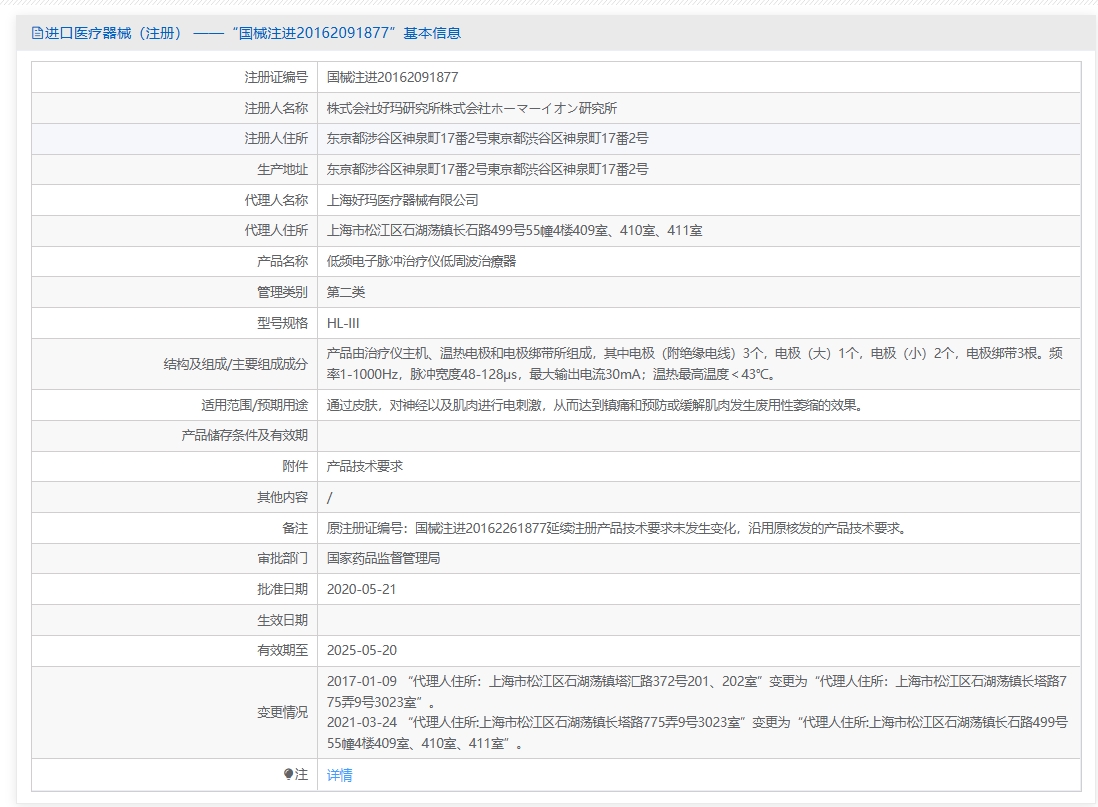Click the 注册人住所 label
1098x807 pixels.
[276, 139]
